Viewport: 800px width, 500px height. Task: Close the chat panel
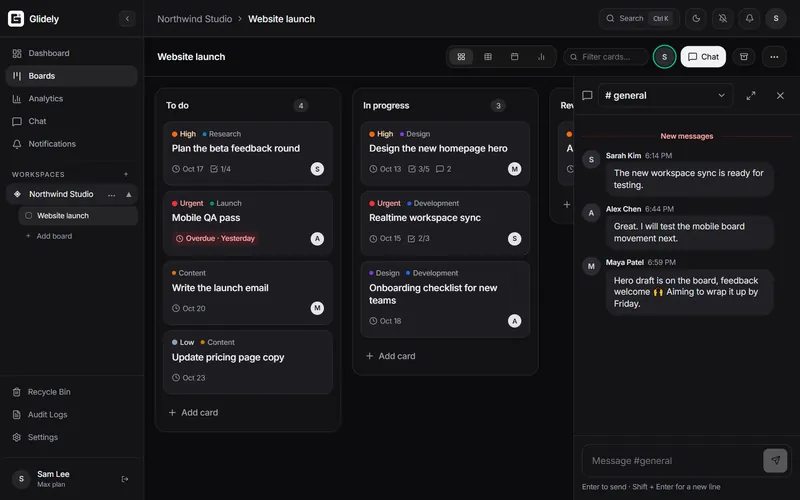780,95
